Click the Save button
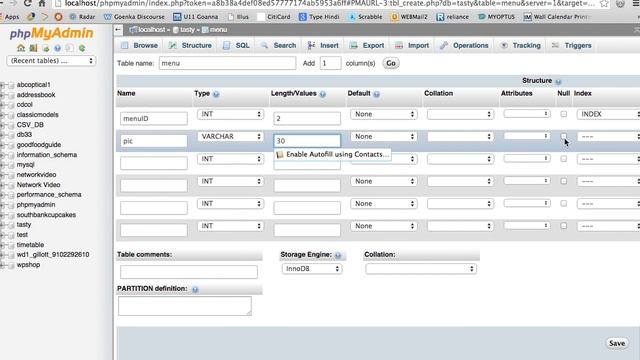The height and width of the screenshot is (360, 640). pyautogui.click(x=617, y=343)
